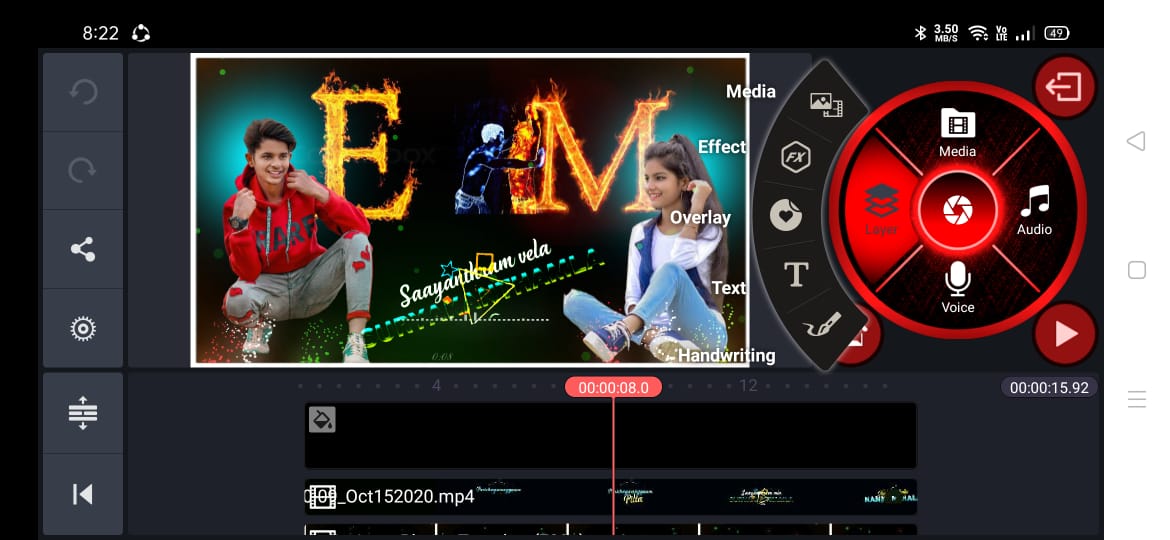Screen dimensions: 1170x540
Task: Open the Media browser on wheel
Action: (957, 133)
